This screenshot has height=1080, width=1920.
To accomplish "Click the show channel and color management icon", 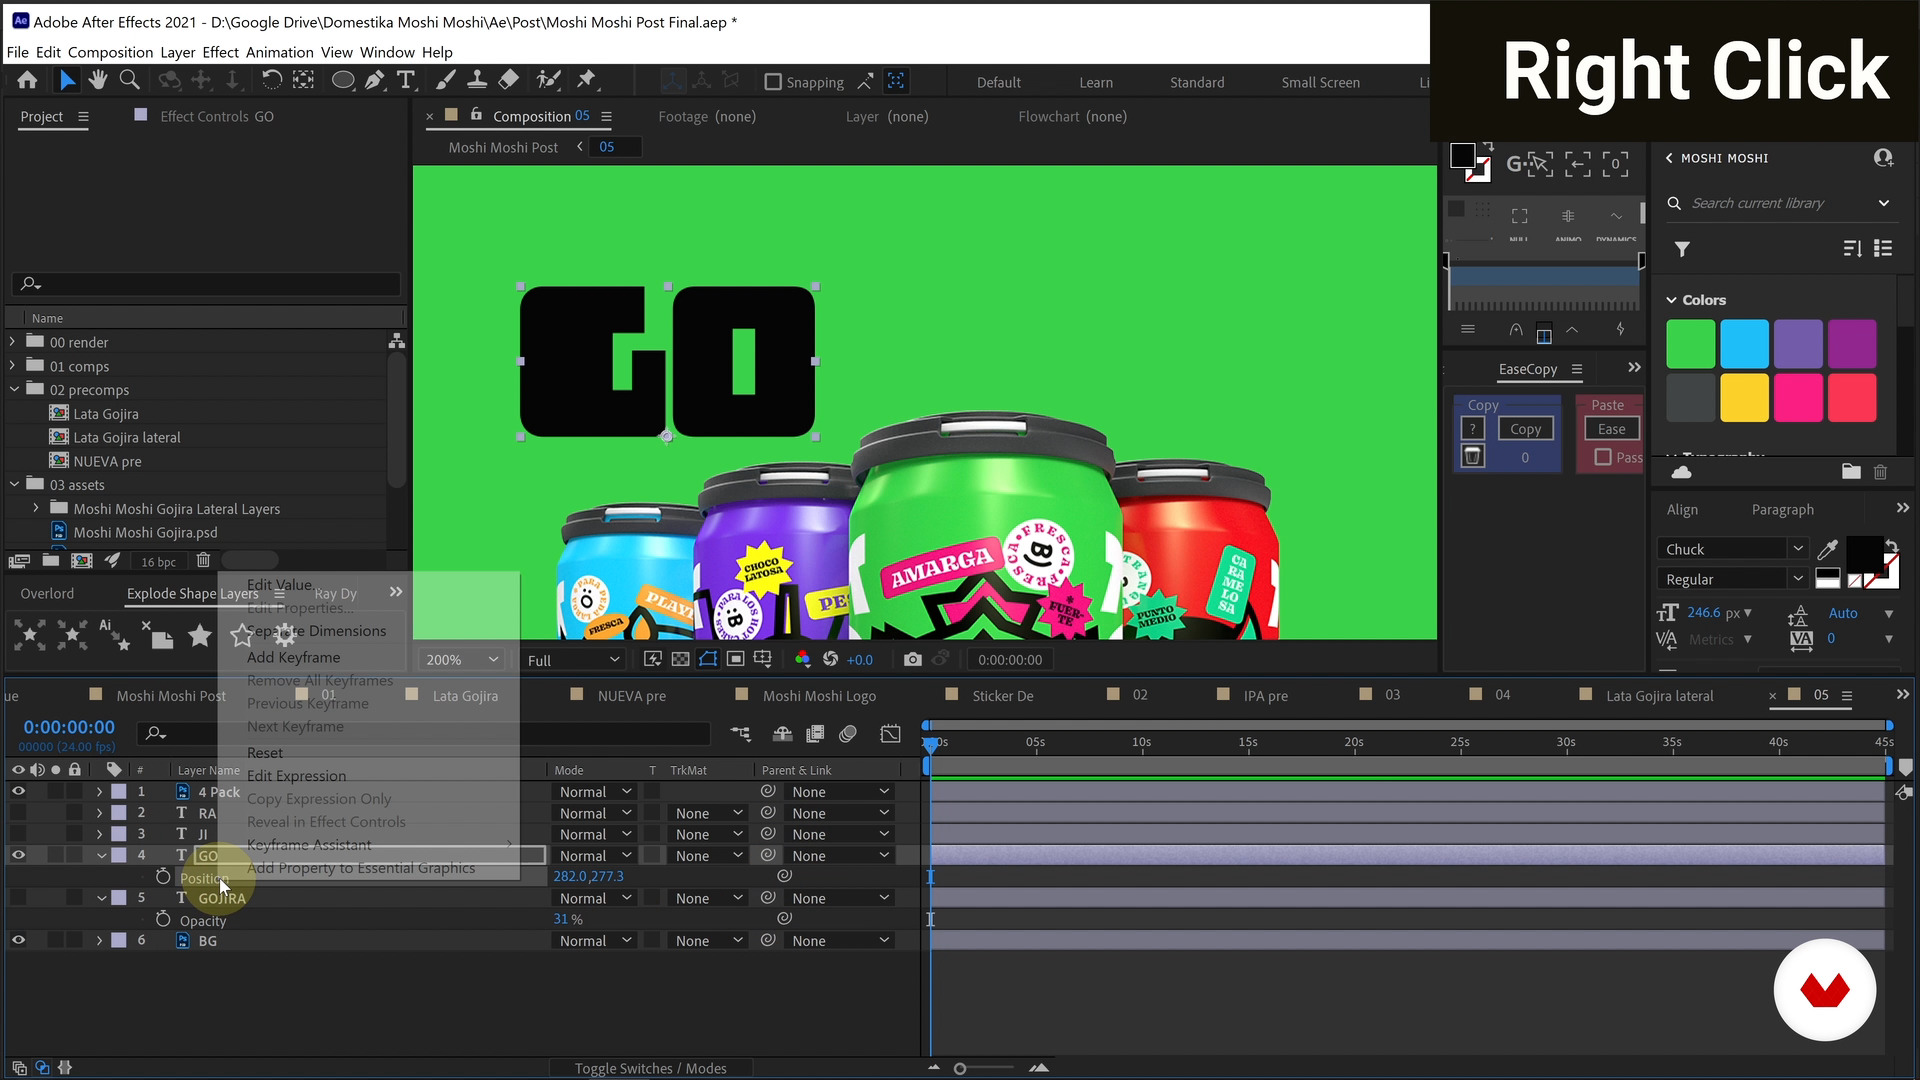I will tap(802, 659).
